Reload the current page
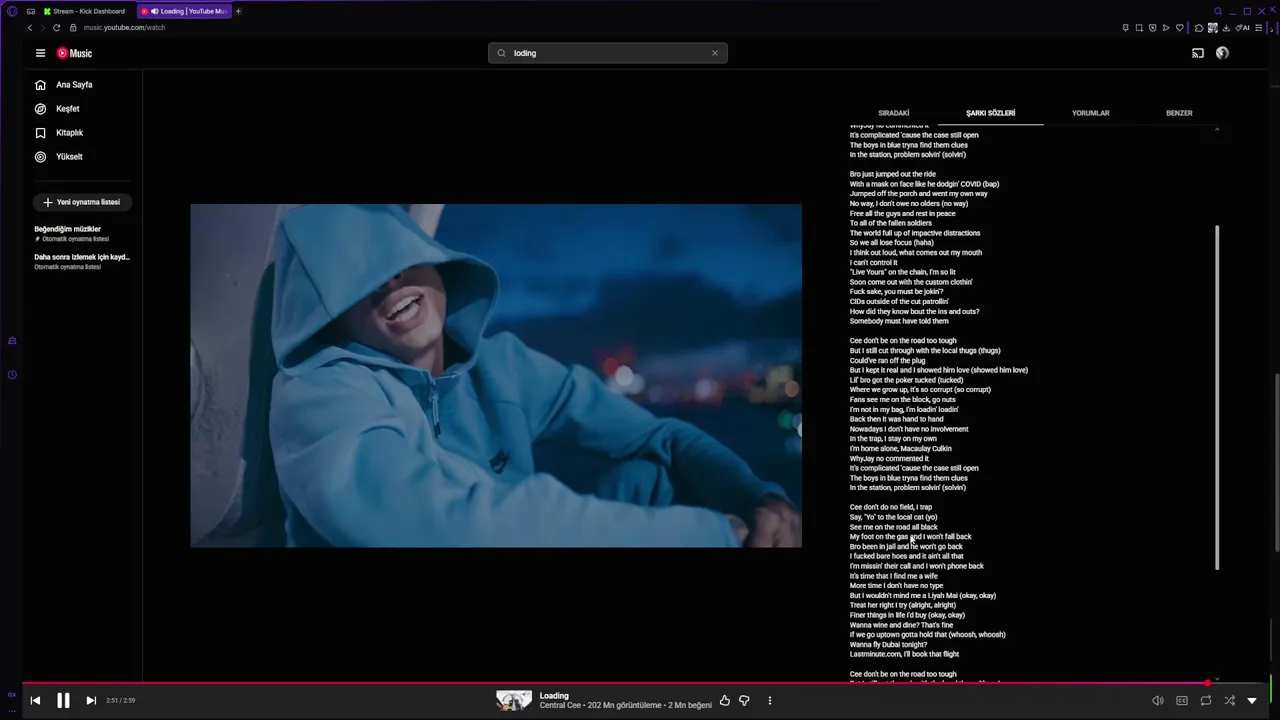 pyautogui.click(x=56, y=27)
